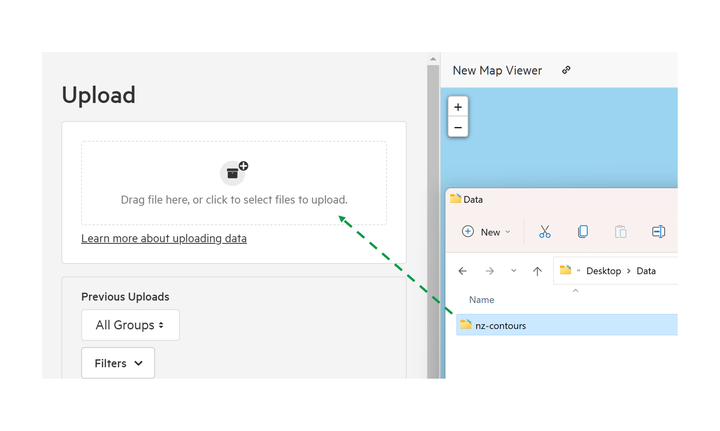Open the All Groups dropdown

(130, 325)
